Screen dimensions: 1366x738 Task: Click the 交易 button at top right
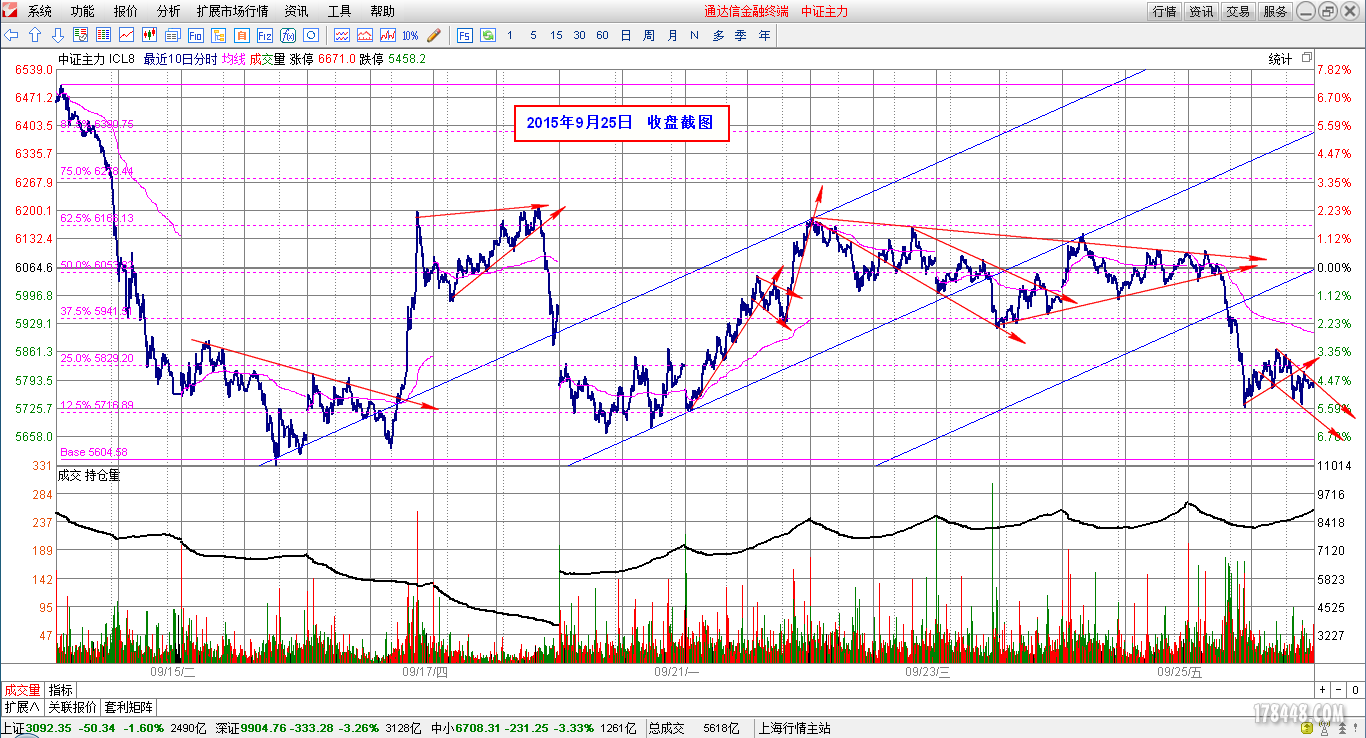click(x=1238, y=12)
